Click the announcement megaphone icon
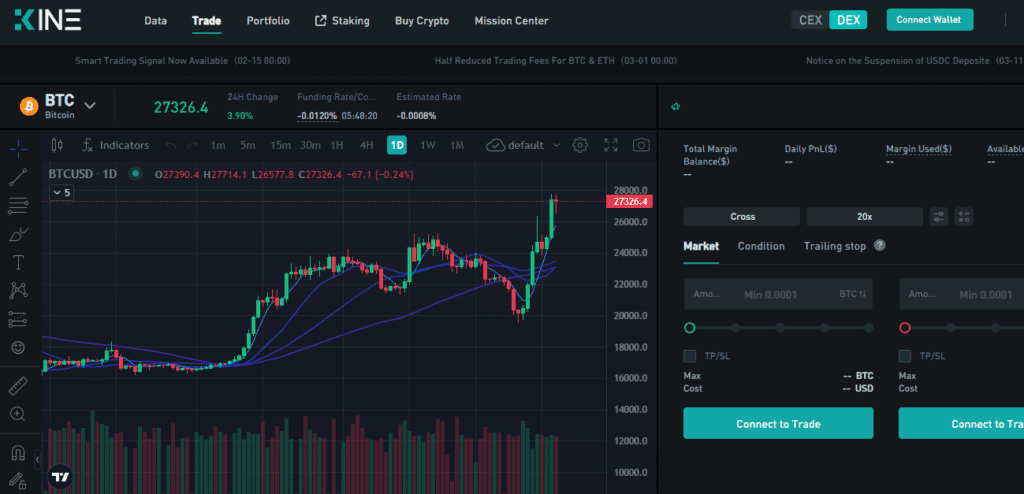 click(676, 107)
